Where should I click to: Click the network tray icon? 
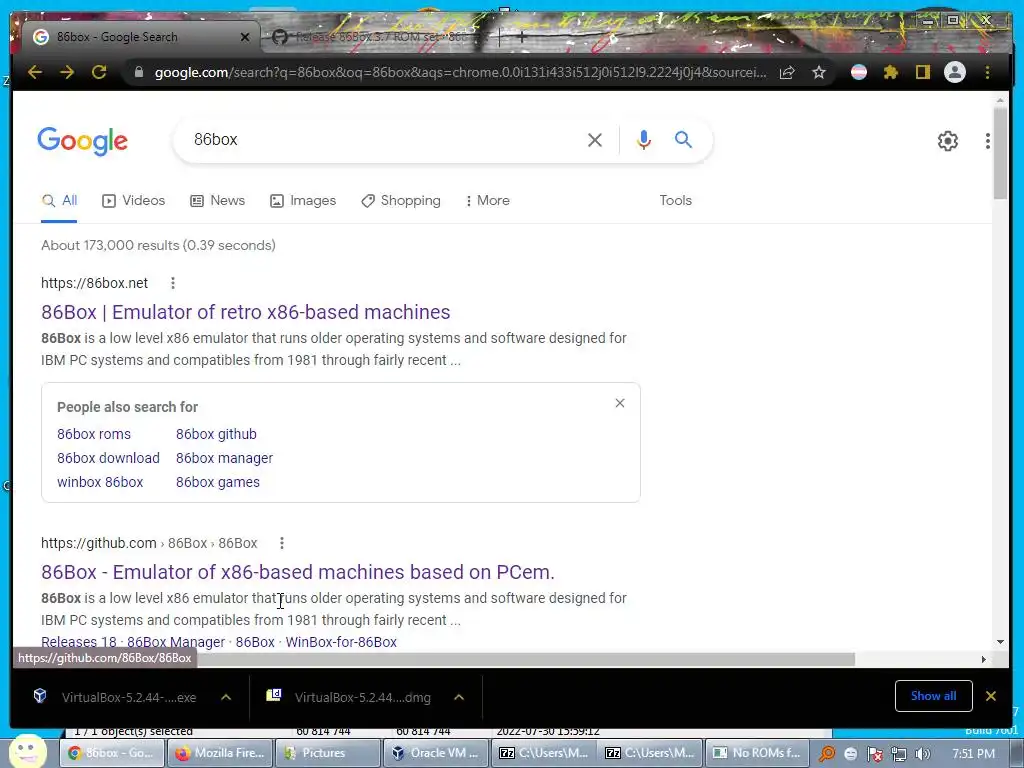click(x=899, y=754)
